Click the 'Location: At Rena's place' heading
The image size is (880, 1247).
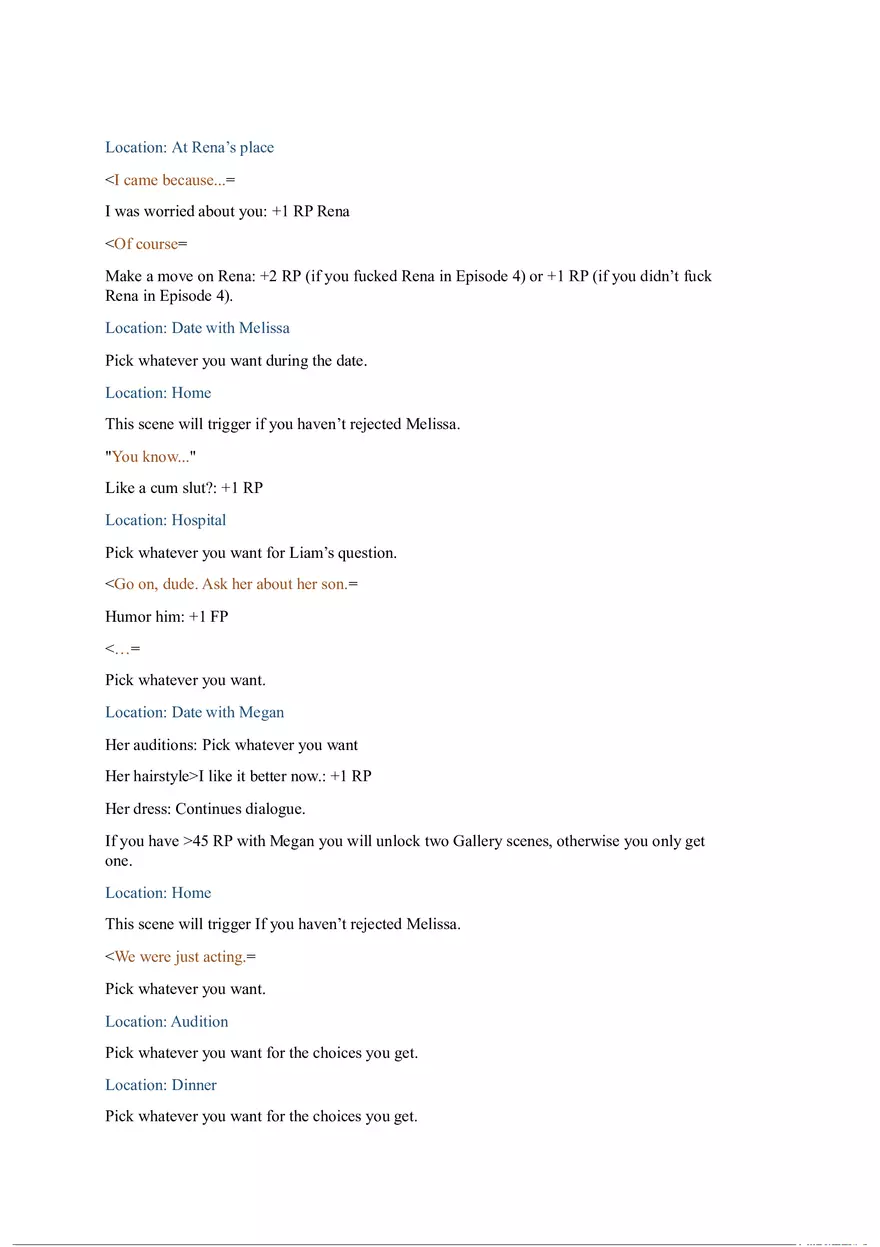[x=189, y=148]
